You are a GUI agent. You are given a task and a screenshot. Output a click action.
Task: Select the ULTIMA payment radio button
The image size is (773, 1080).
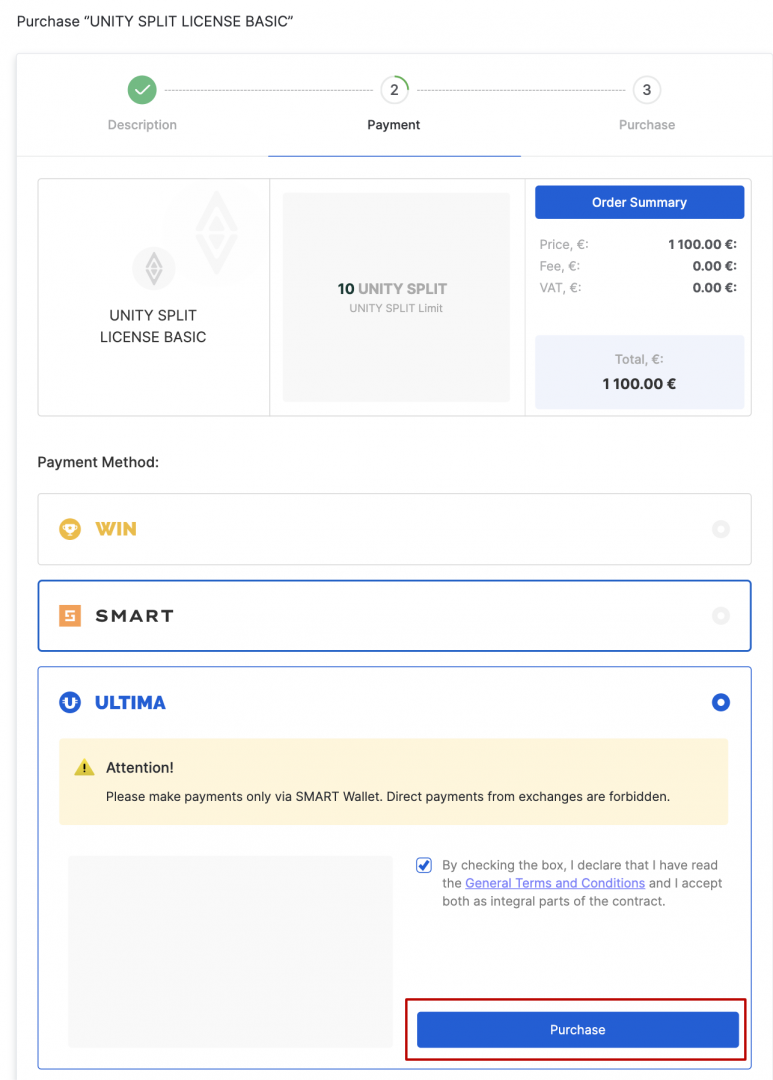[x=721, y=703]
